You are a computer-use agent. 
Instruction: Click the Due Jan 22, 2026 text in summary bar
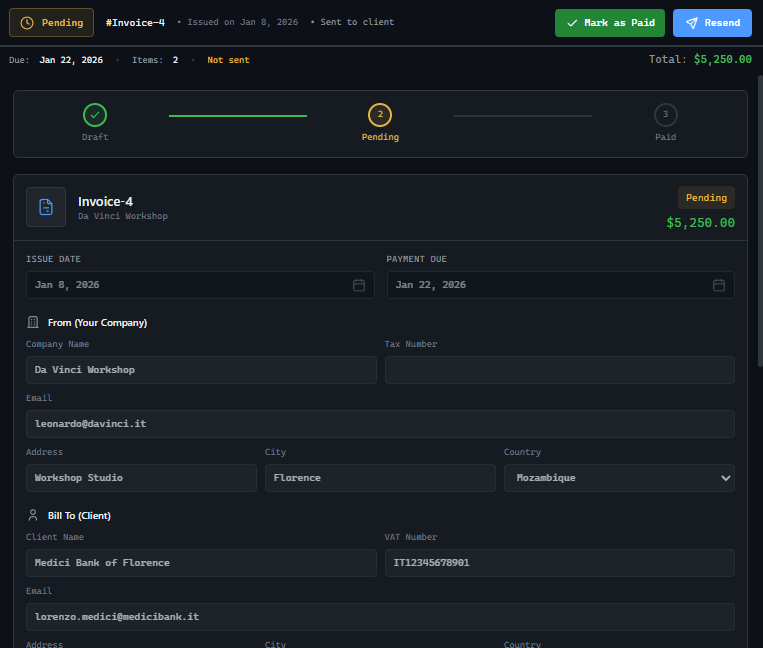pos(56,60)
